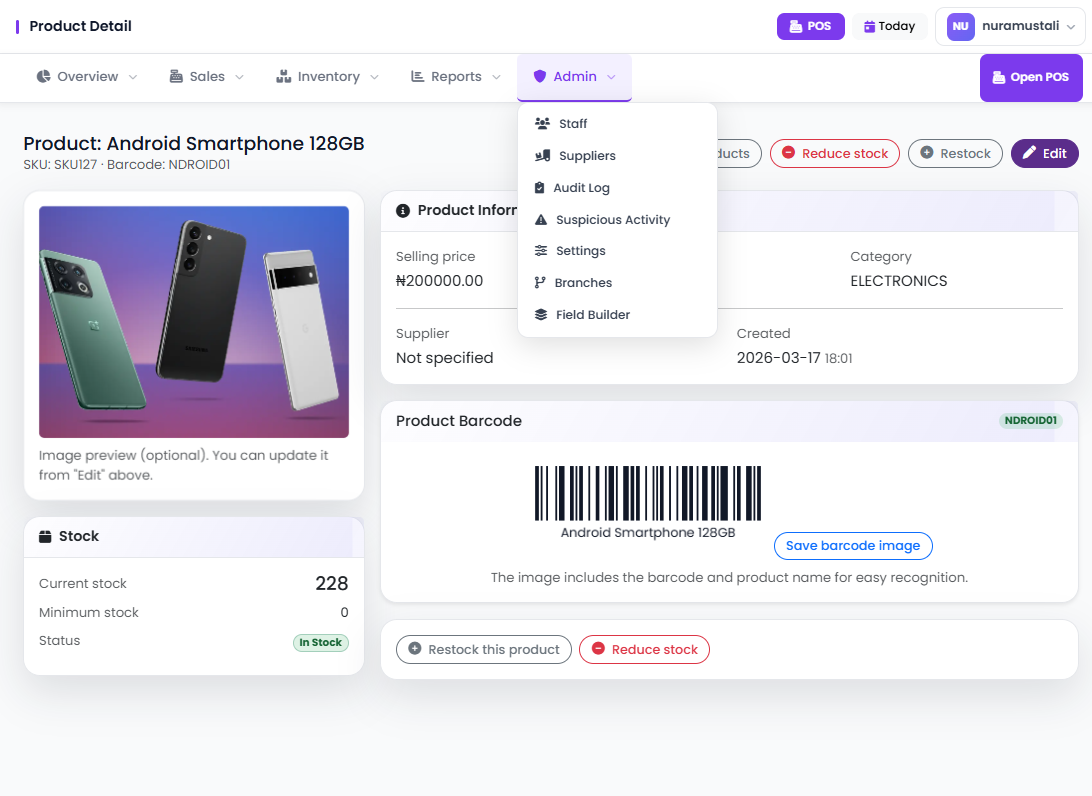Click the Open POS button
The image size is (1092, 796).
(x=1030, y=78)
